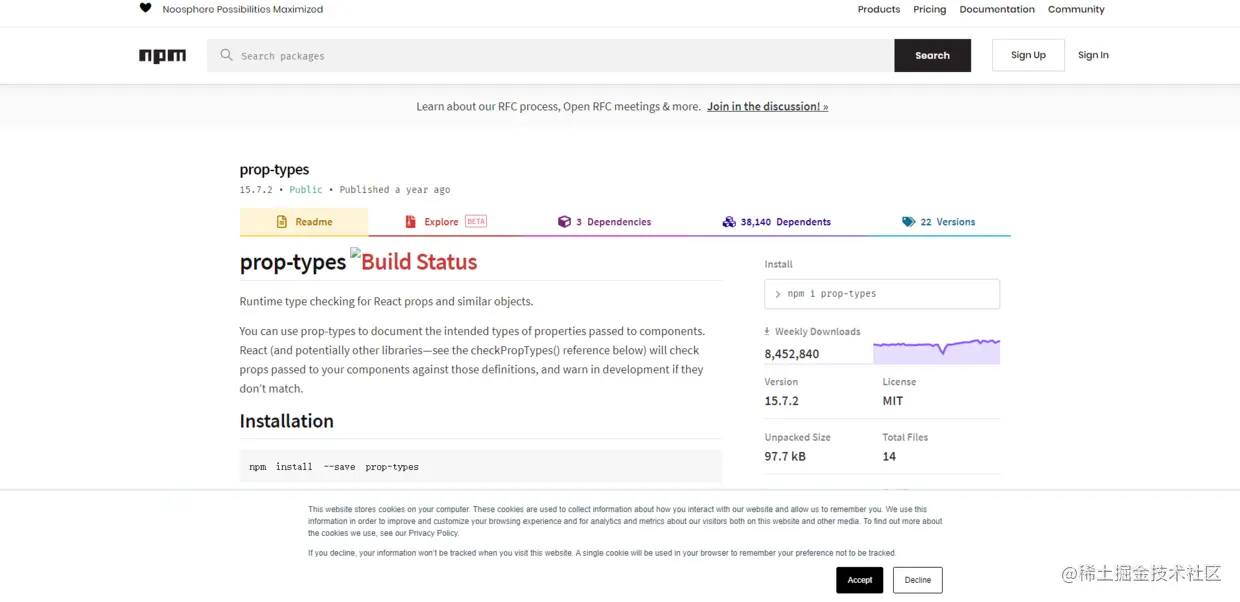Screen dimensions: 1240x602
Task: Follow the Join in the discussion link
Action: [767, 106]
